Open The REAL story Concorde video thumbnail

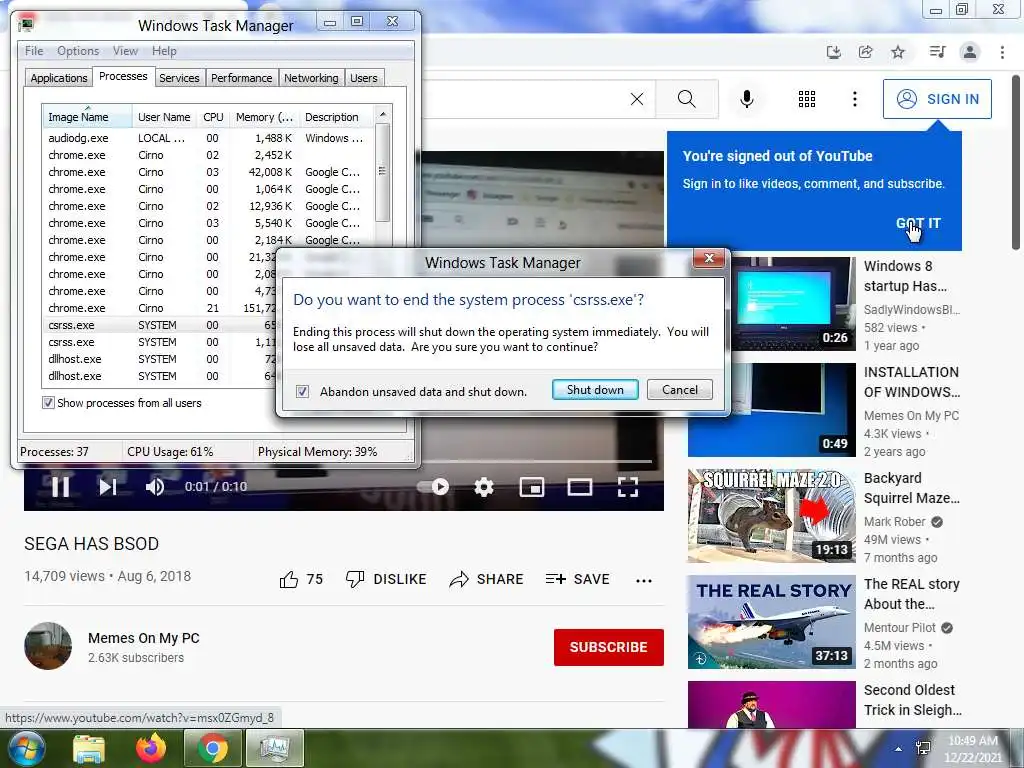772,622
